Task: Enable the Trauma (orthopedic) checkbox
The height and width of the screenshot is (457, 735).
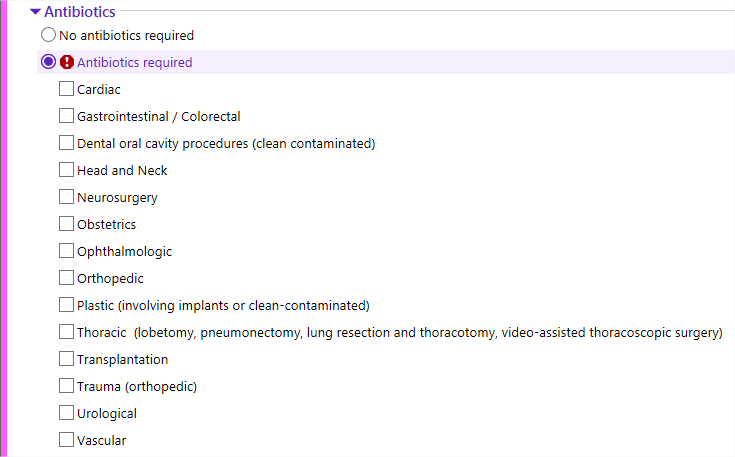Action: pos(66,386)
